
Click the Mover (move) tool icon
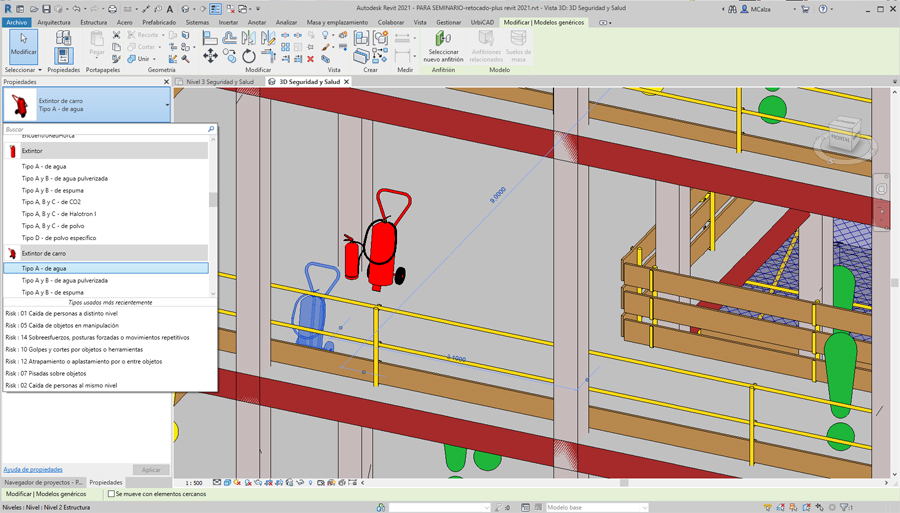[210, 57]
